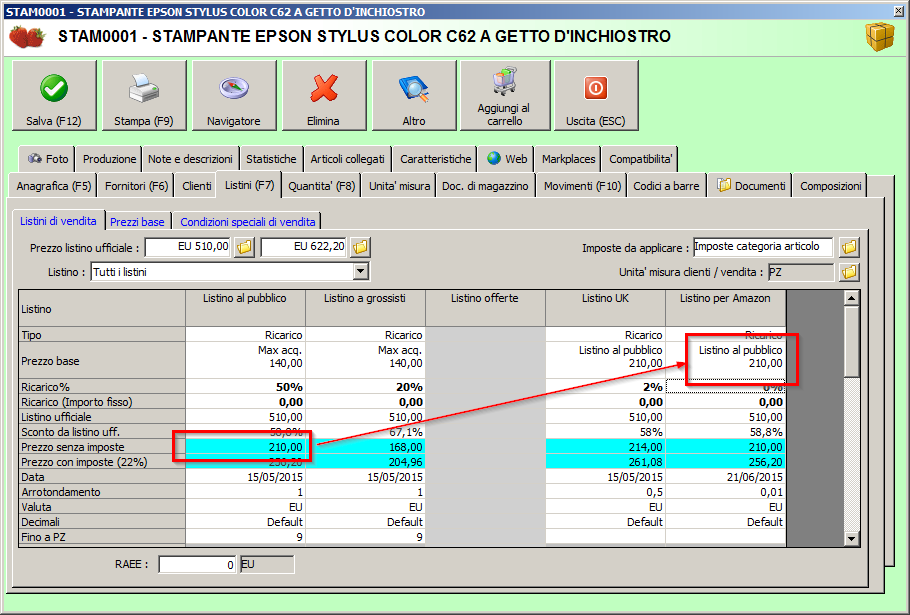Click the Prezzo listino ufficiale EU 510,00 field

pos(187,247)
